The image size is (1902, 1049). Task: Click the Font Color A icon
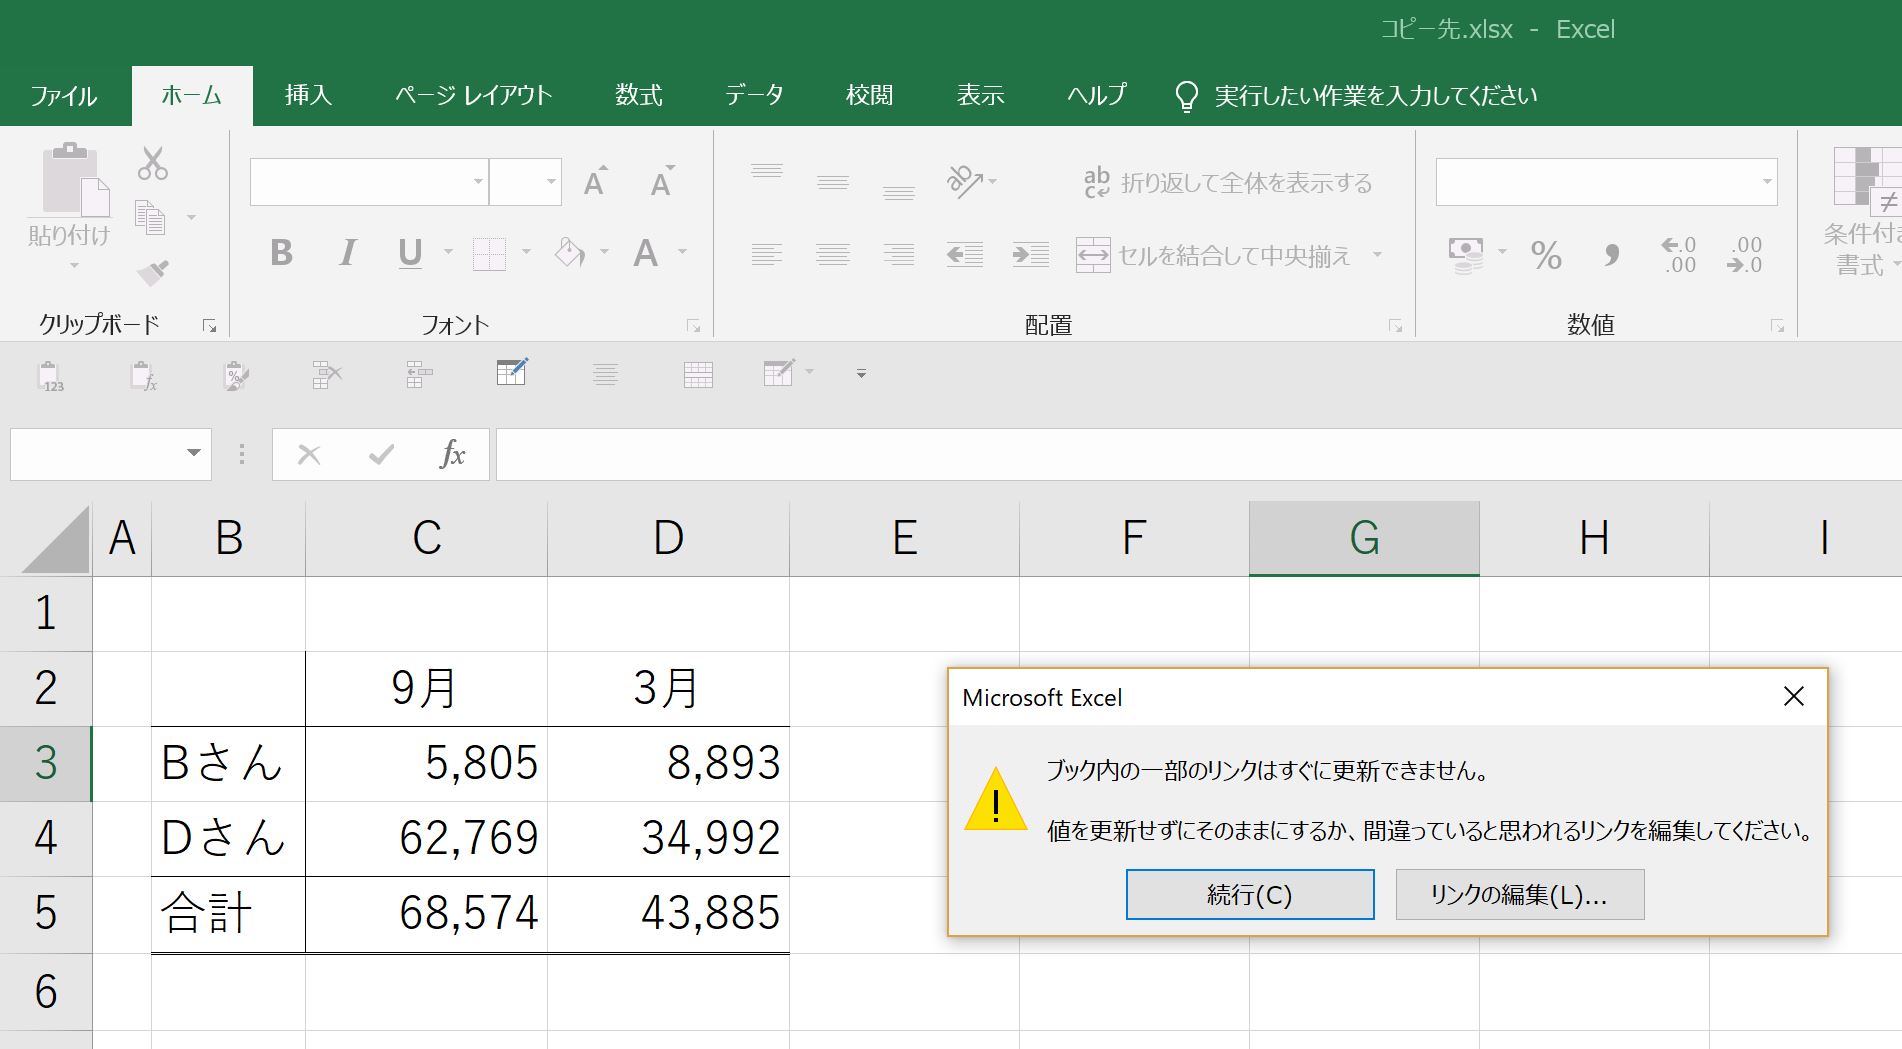click(x=646, y=253)
